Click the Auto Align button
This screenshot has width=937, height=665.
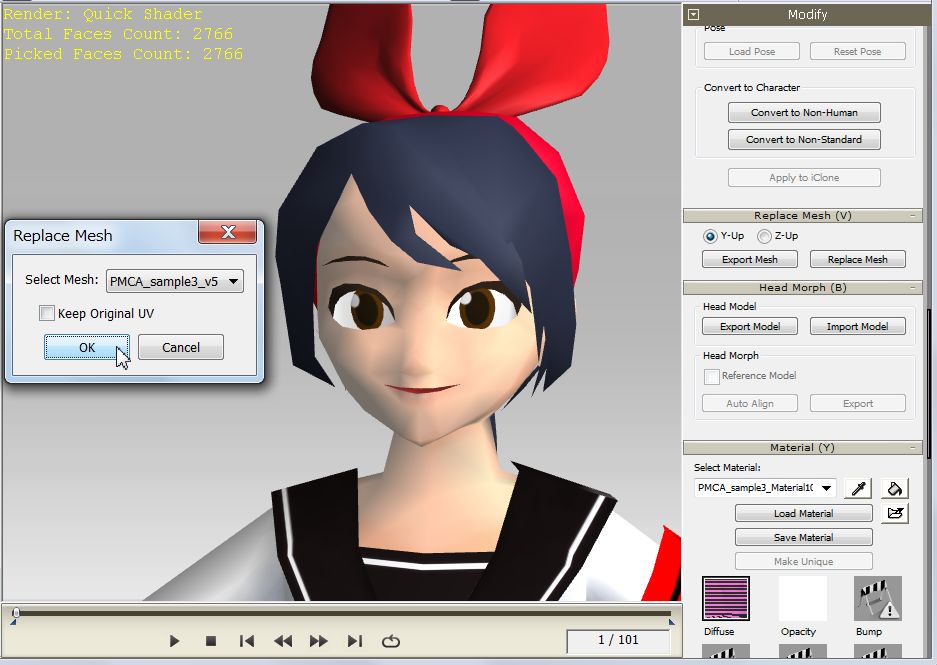click(x=749, y=403)
